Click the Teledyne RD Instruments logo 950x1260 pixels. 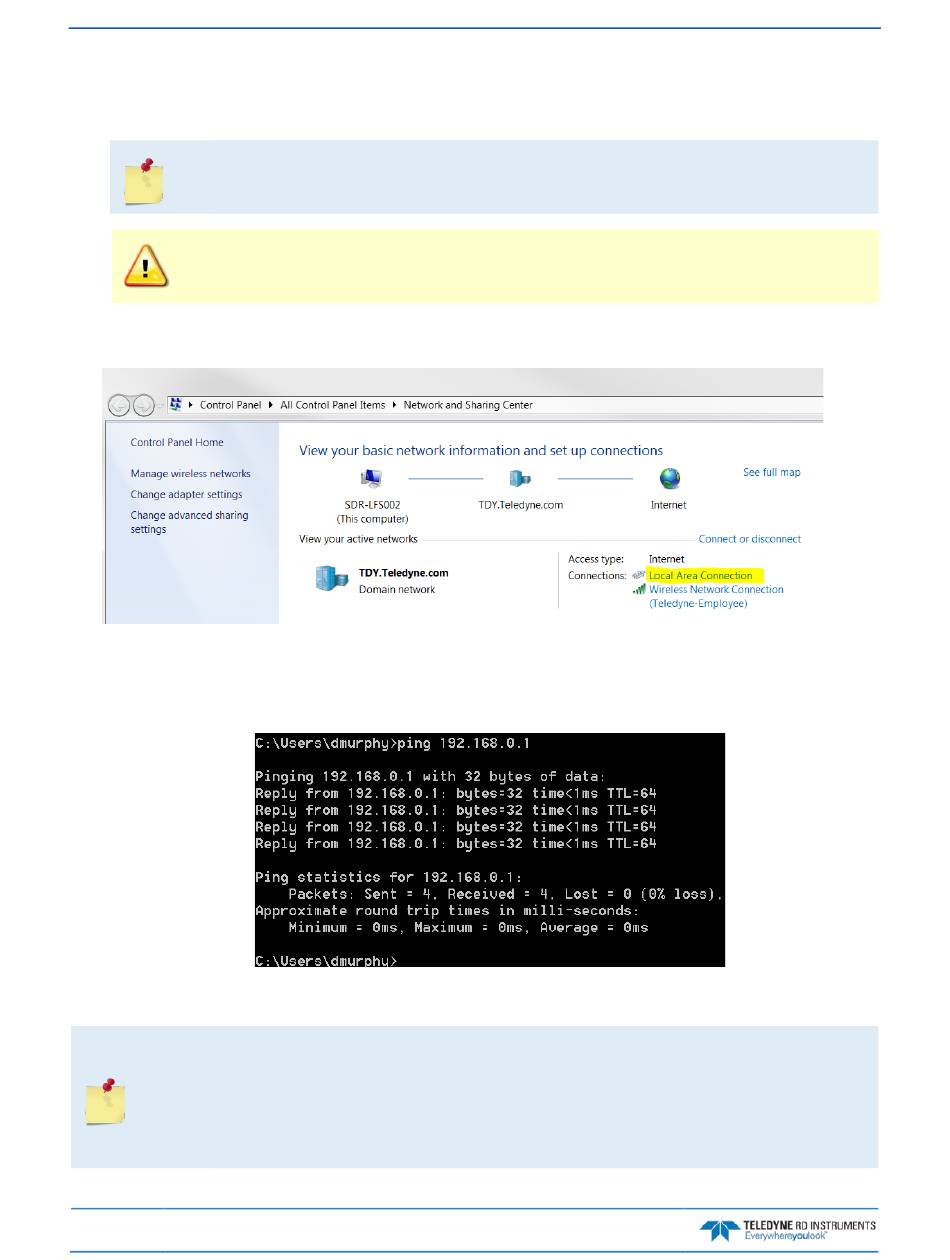[789, 1229]
